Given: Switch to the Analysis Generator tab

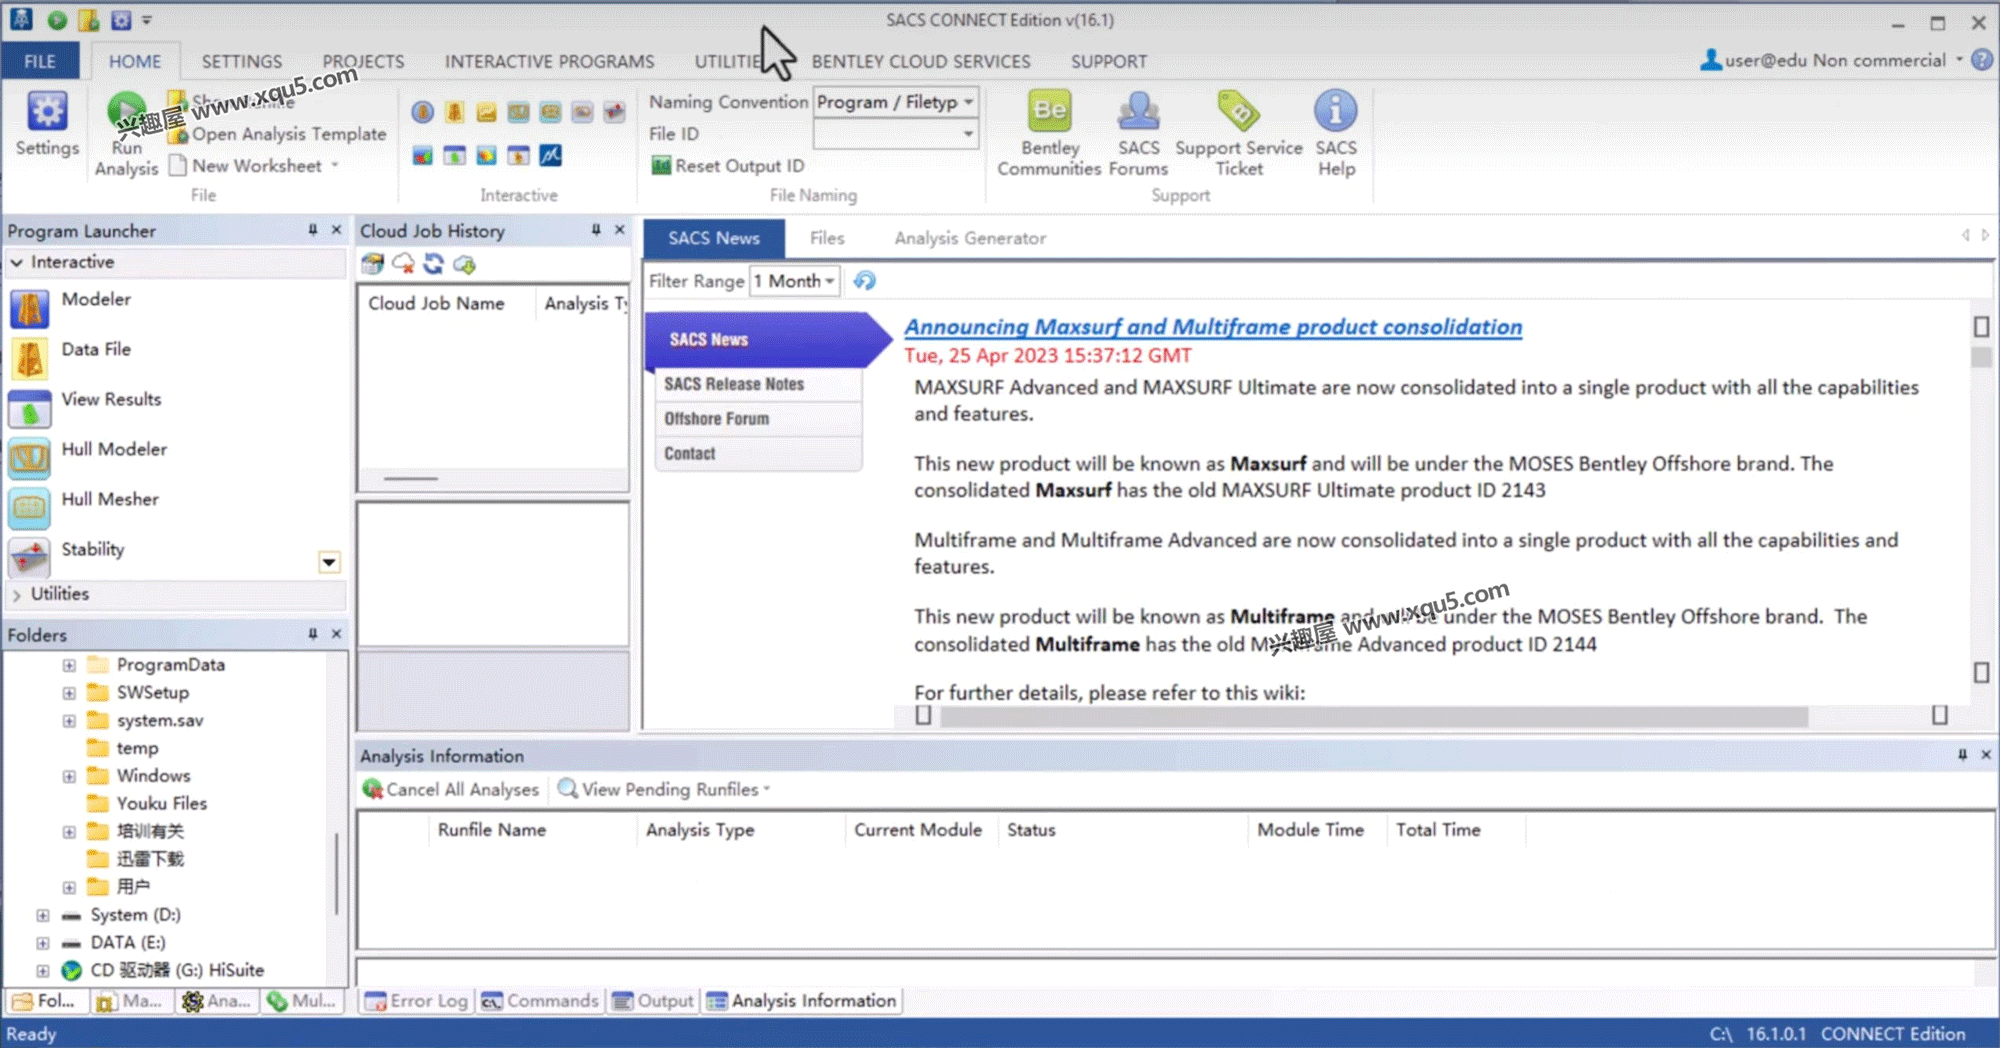Looking at the screenshot, I should 970,238.
